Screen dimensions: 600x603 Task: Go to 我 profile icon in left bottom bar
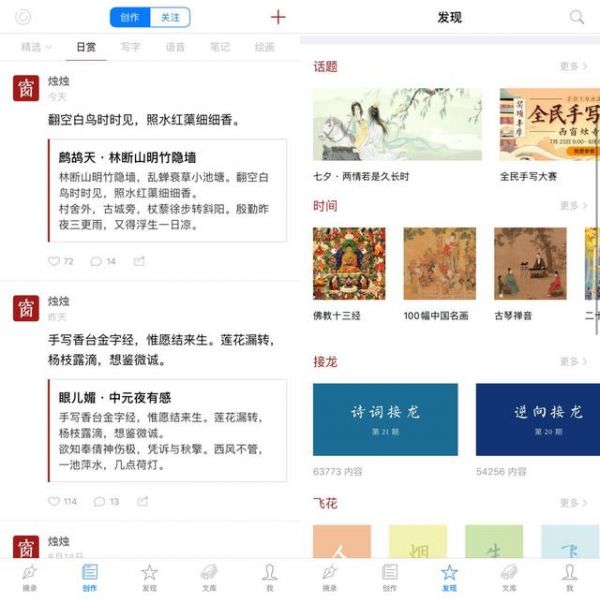coord(270,578)
